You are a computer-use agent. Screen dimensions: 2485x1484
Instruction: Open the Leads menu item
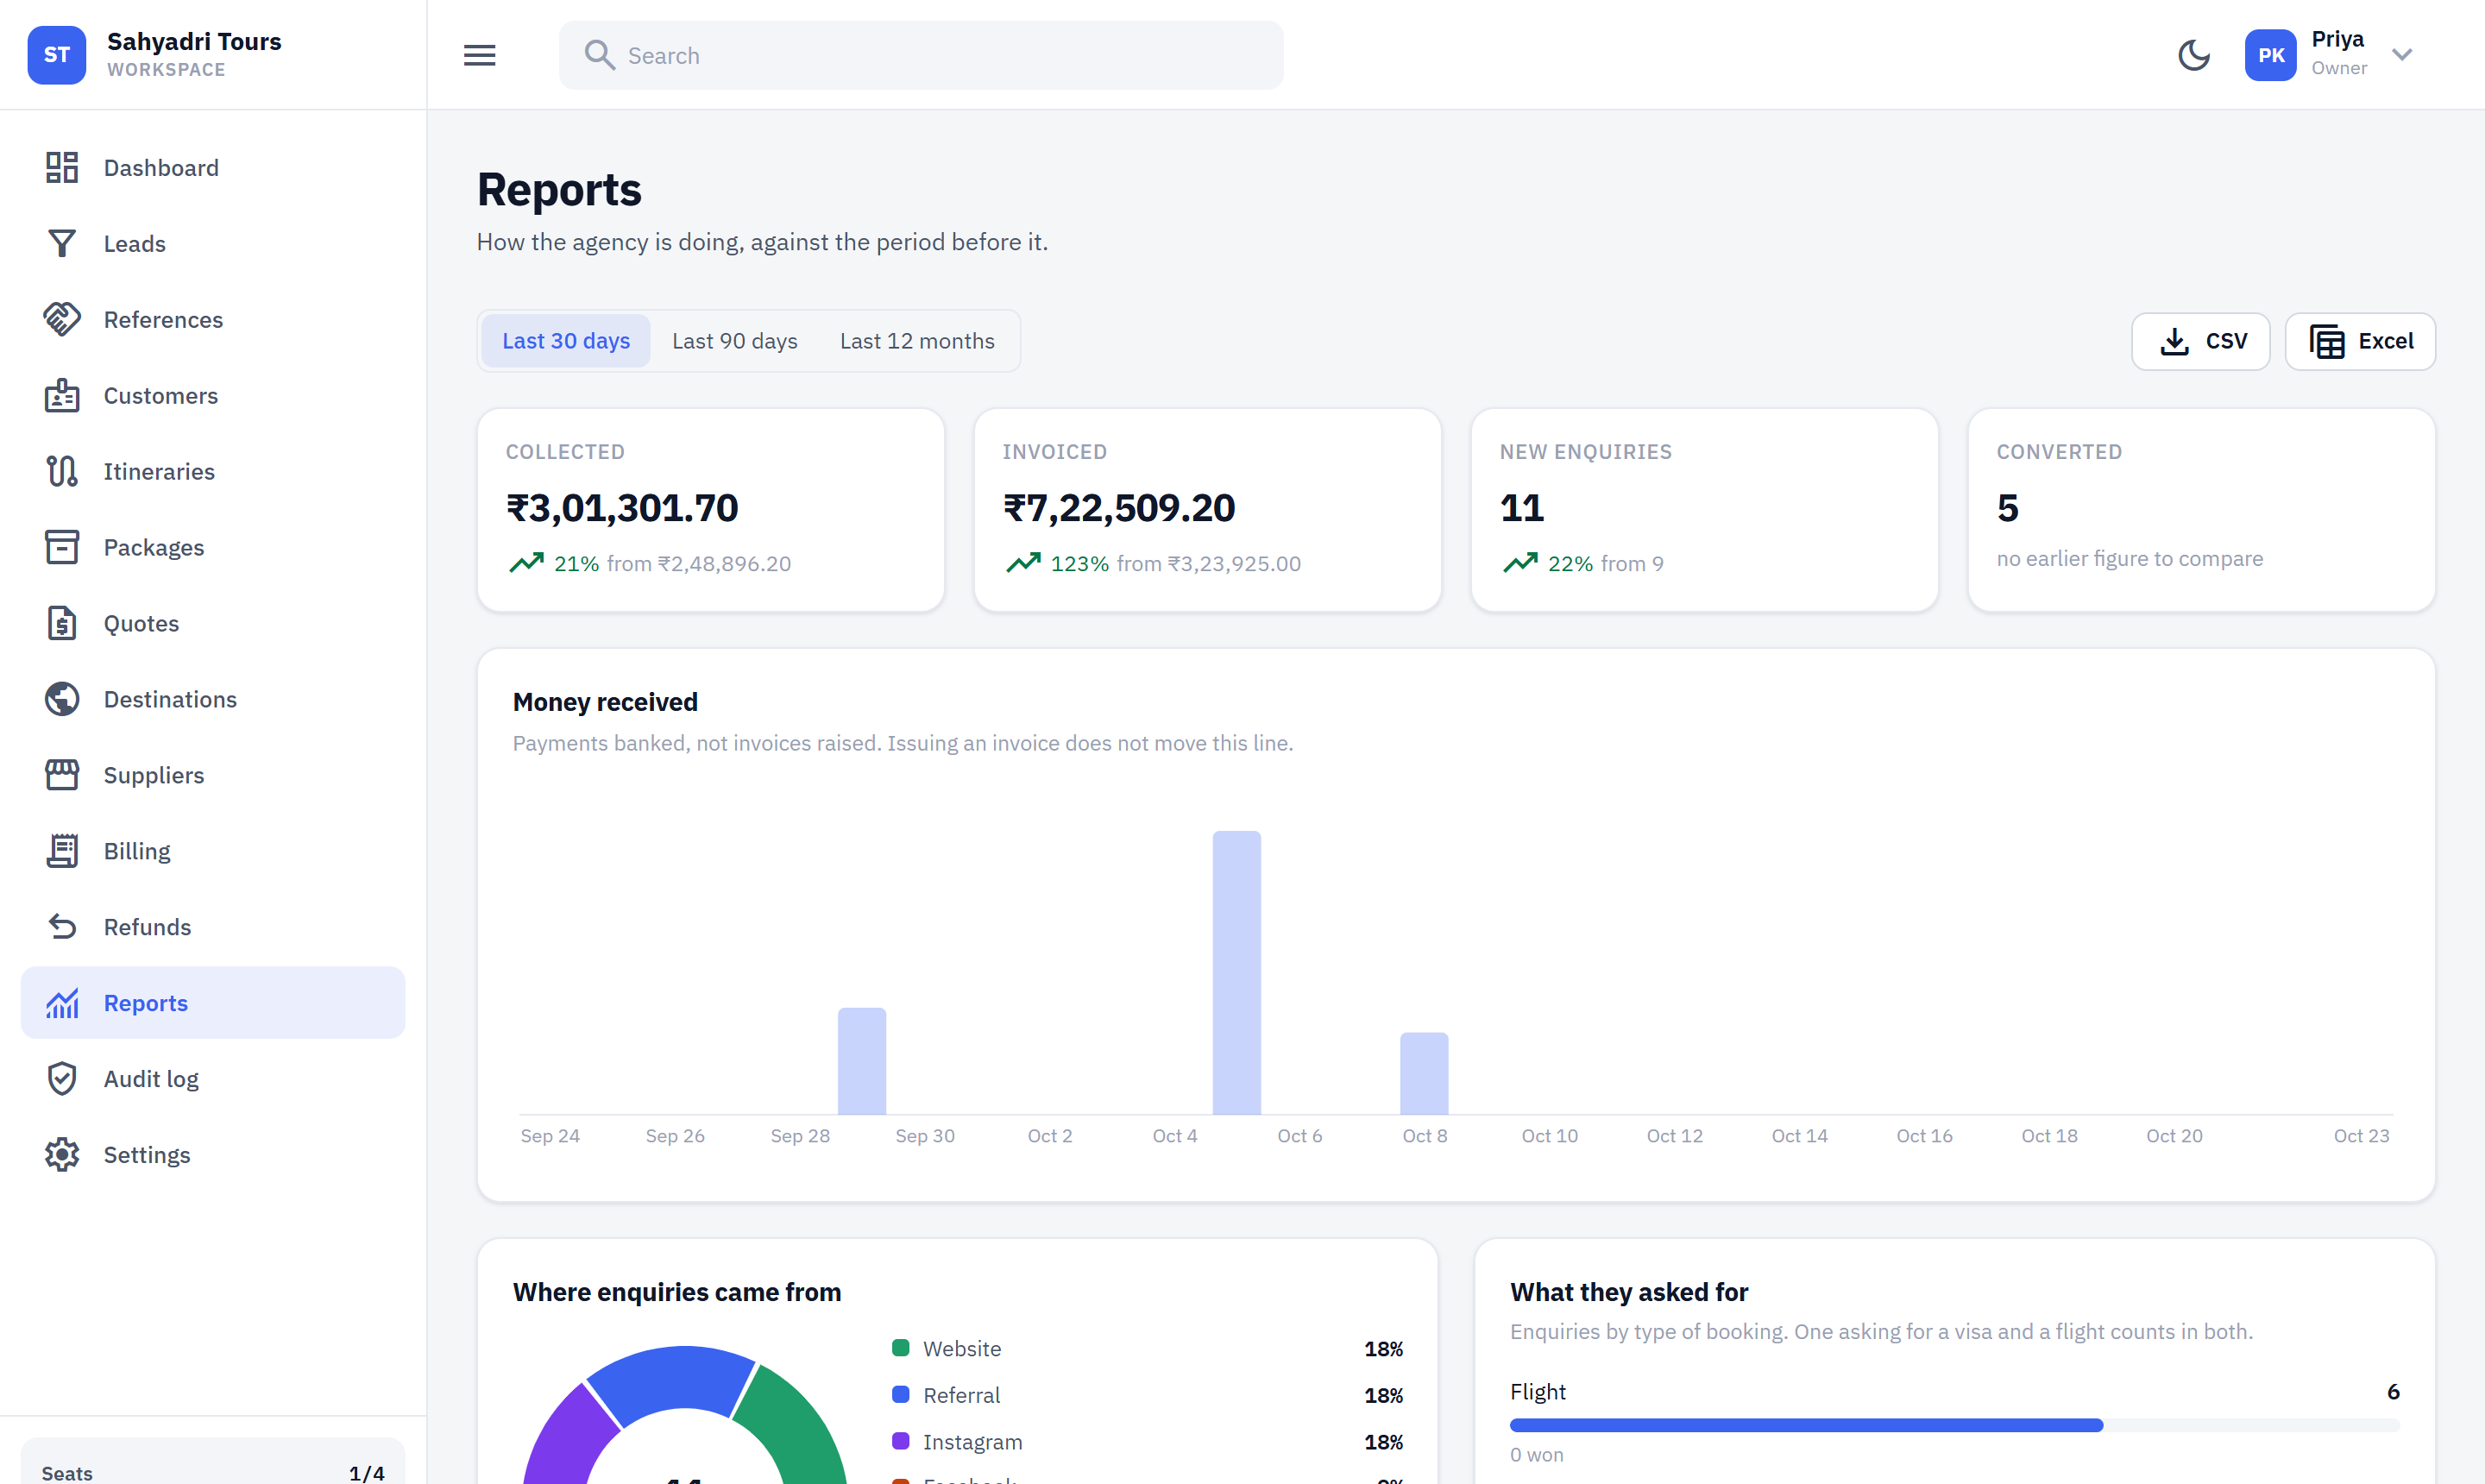coord(213,243)
